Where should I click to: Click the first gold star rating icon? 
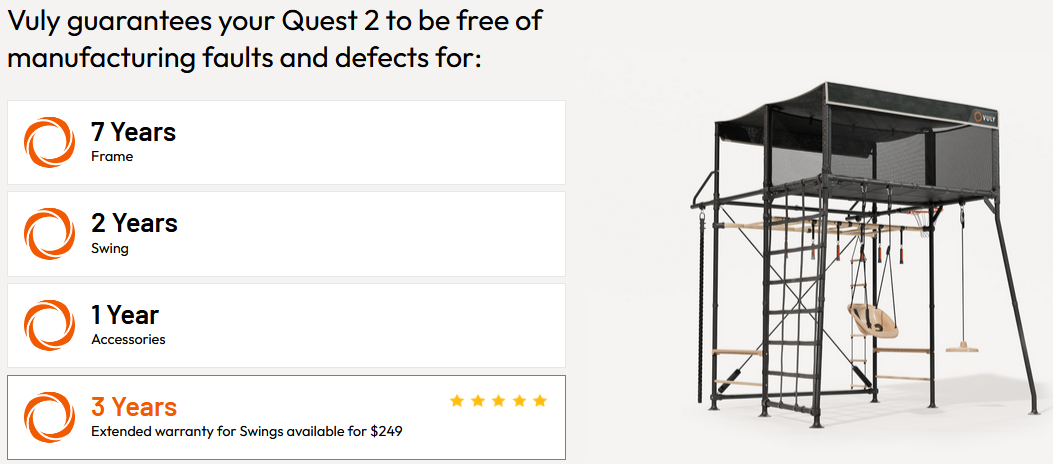click(x=457, y=401)
